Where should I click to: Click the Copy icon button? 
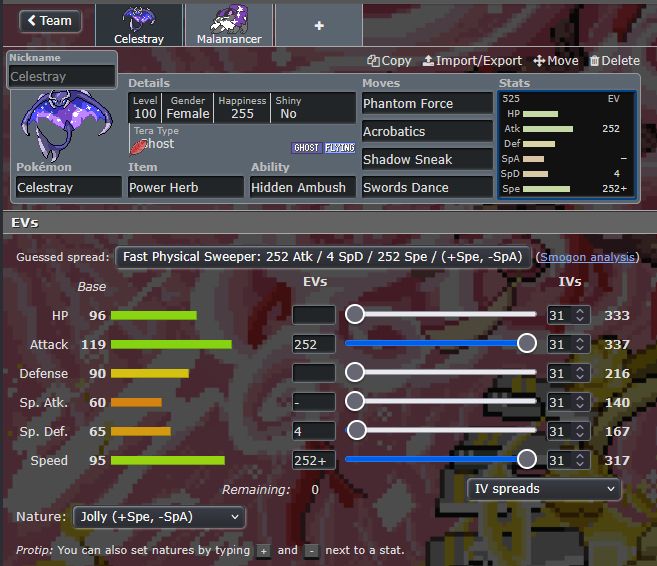[x=389, y=61]
